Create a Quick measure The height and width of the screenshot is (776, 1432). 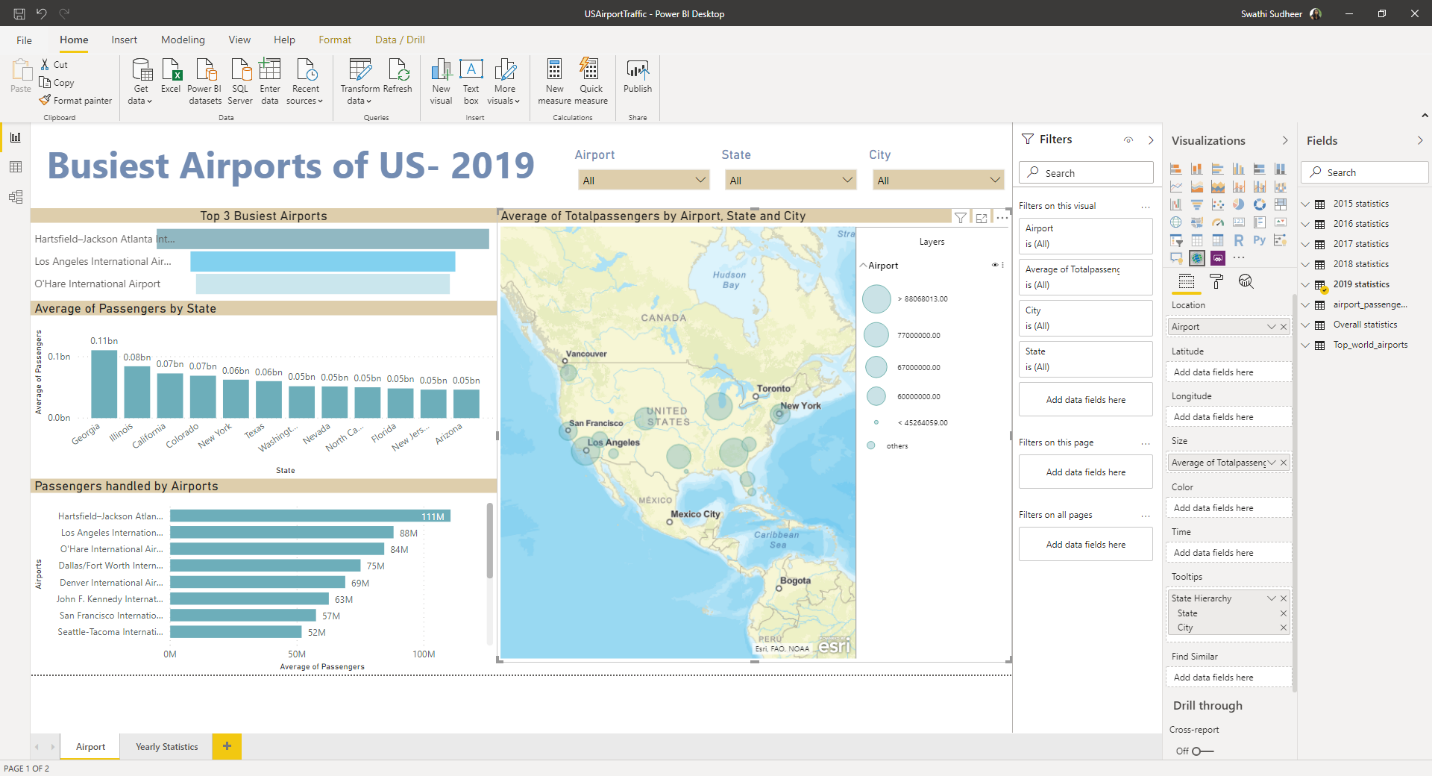click(x=591, y=81)
